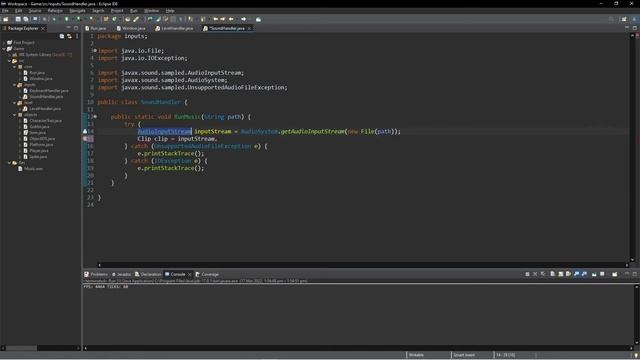
Task: Click the warning marker on line 14
Action: [85, 131]
